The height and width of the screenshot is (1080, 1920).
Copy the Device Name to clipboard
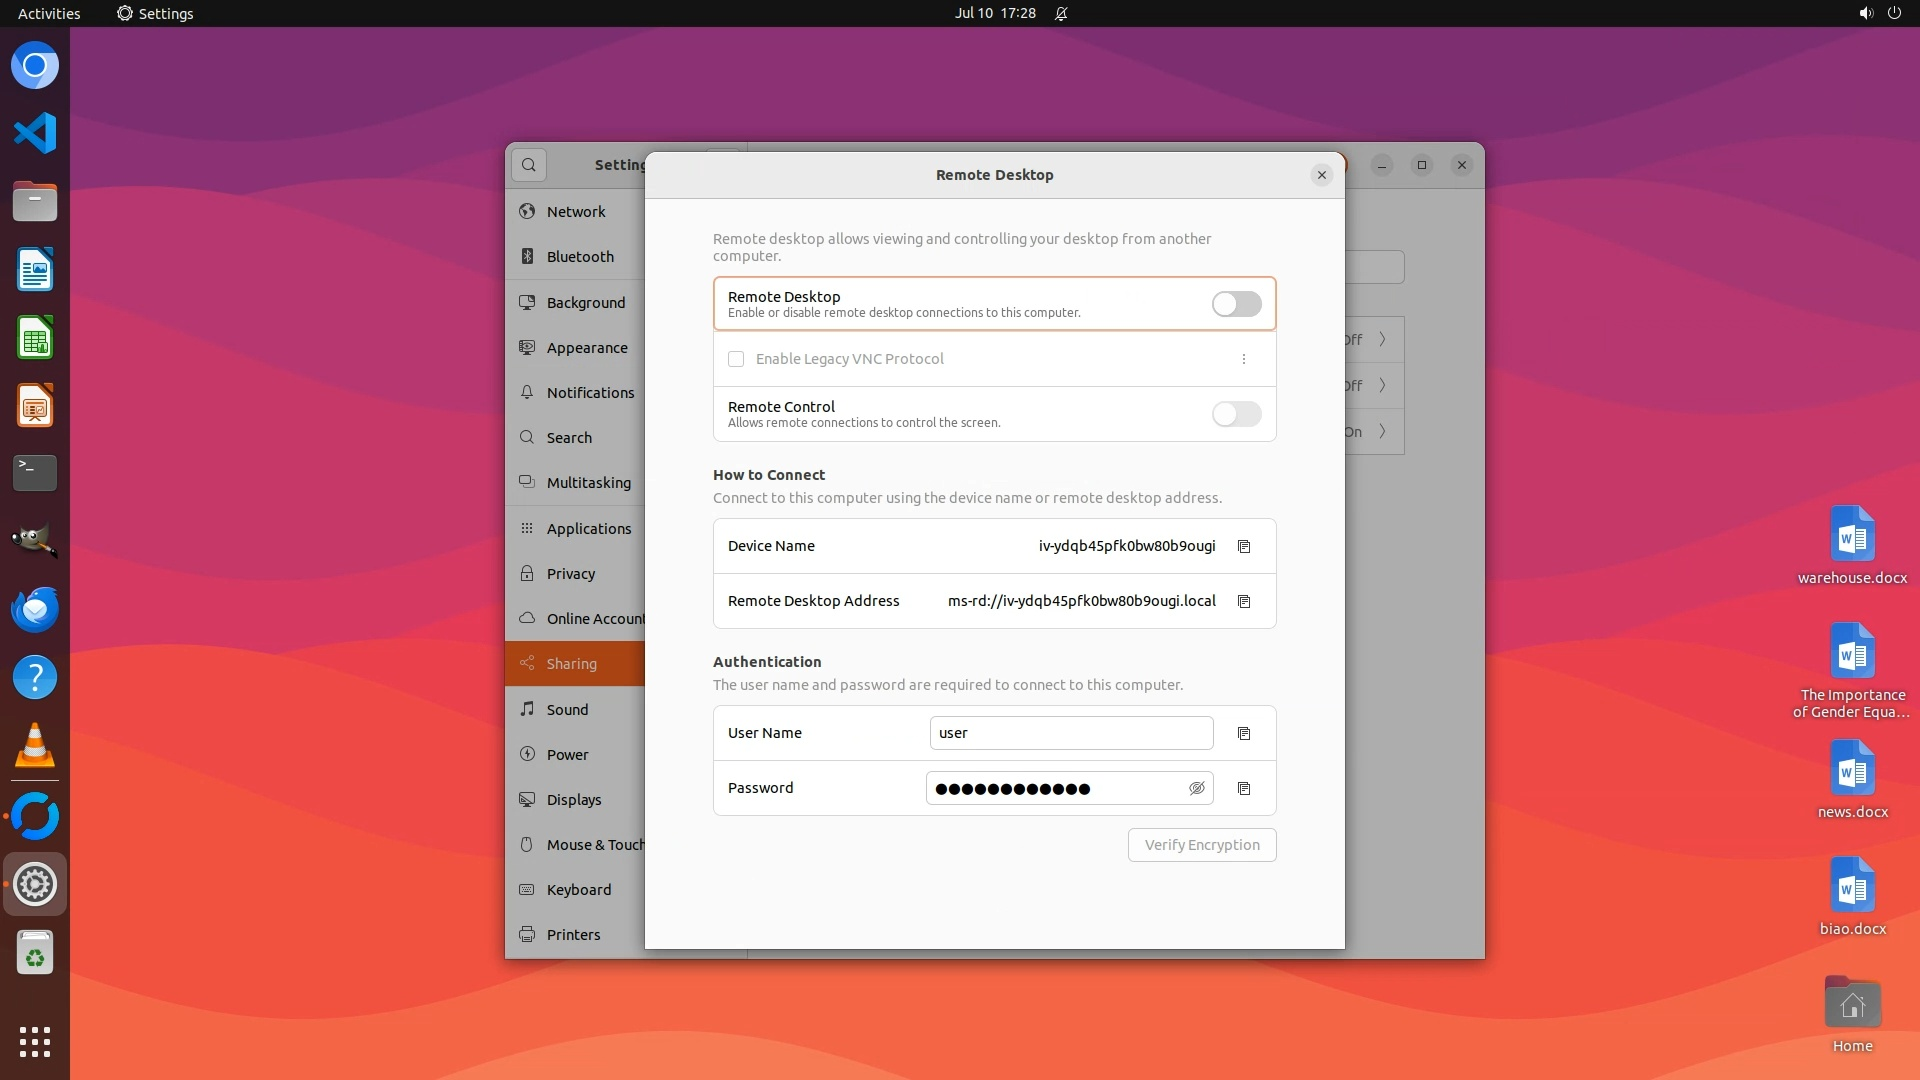1244,546
